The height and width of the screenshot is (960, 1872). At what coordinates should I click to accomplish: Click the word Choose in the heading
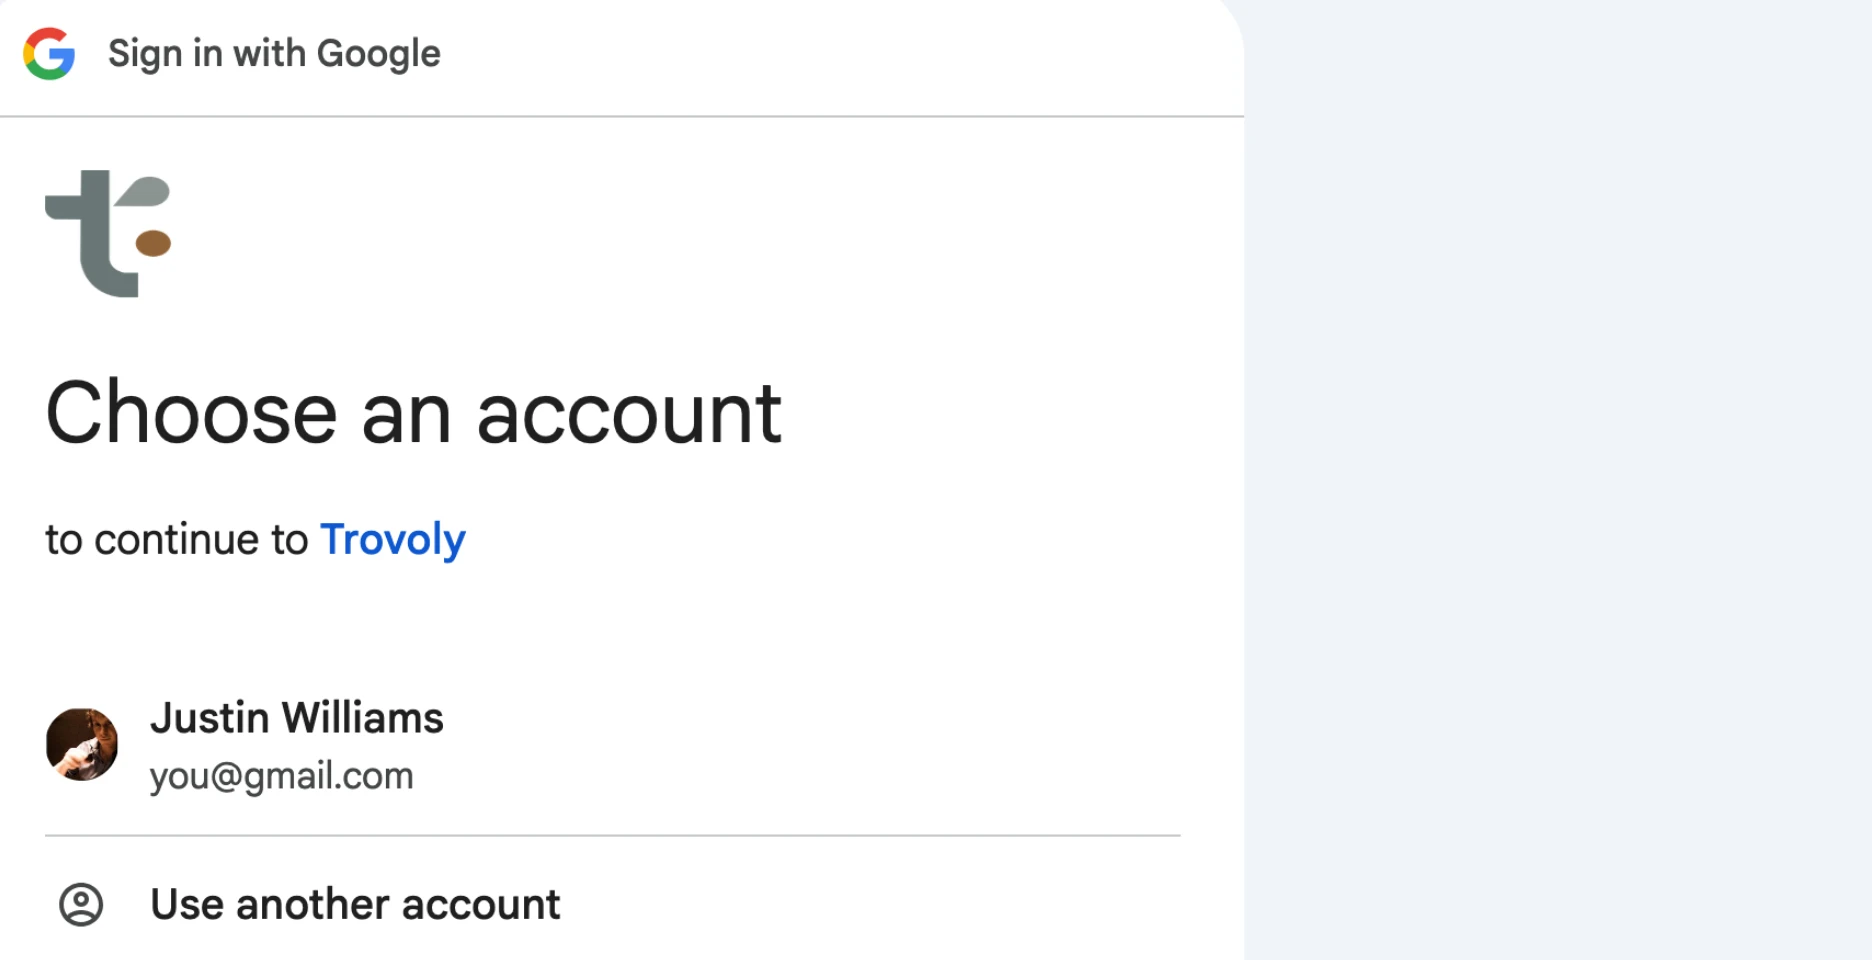(191, 413)
